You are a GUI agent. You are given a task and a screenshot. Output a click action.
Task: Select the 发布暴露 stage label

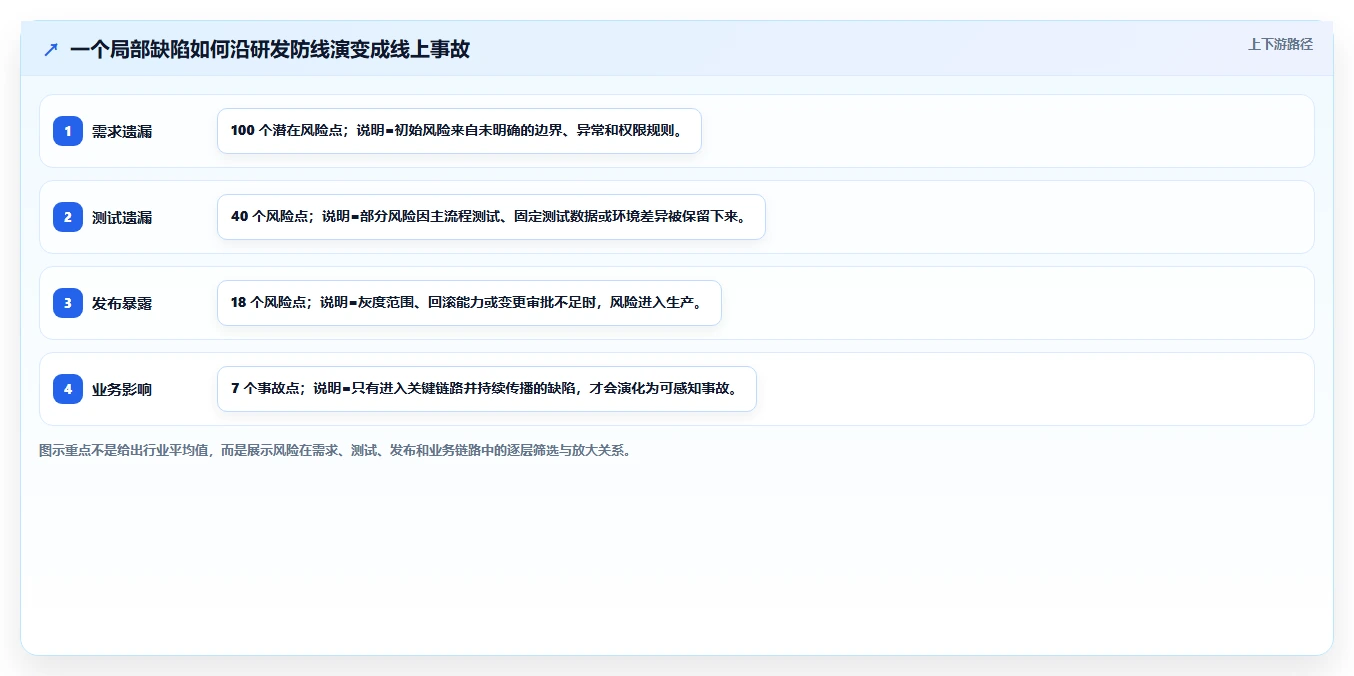pos(122,303)
